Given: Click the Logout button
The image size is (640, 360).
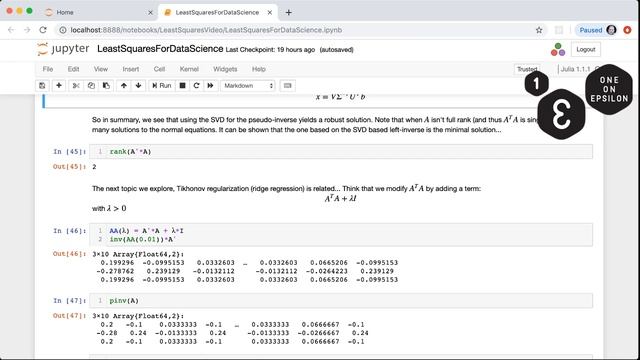Looking at the screenshot, I should pos(586,49).
